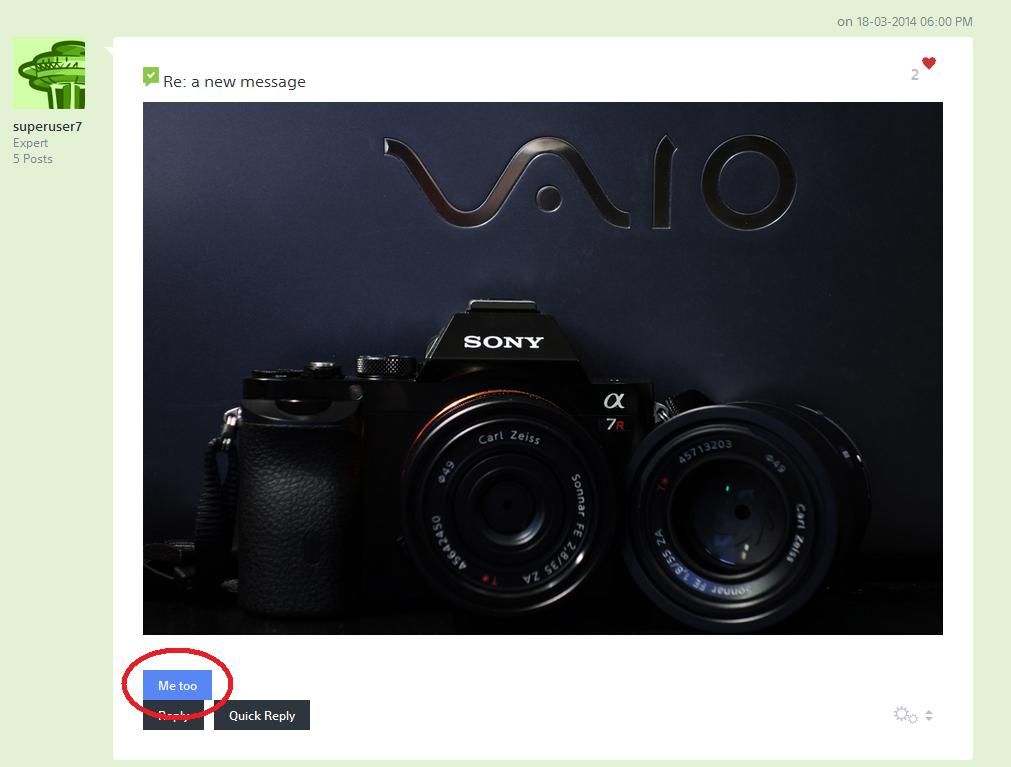This screenshot has height=767, width=1011.
Task: Click the SONY lettering on the camera
Action: click(503, 342)
